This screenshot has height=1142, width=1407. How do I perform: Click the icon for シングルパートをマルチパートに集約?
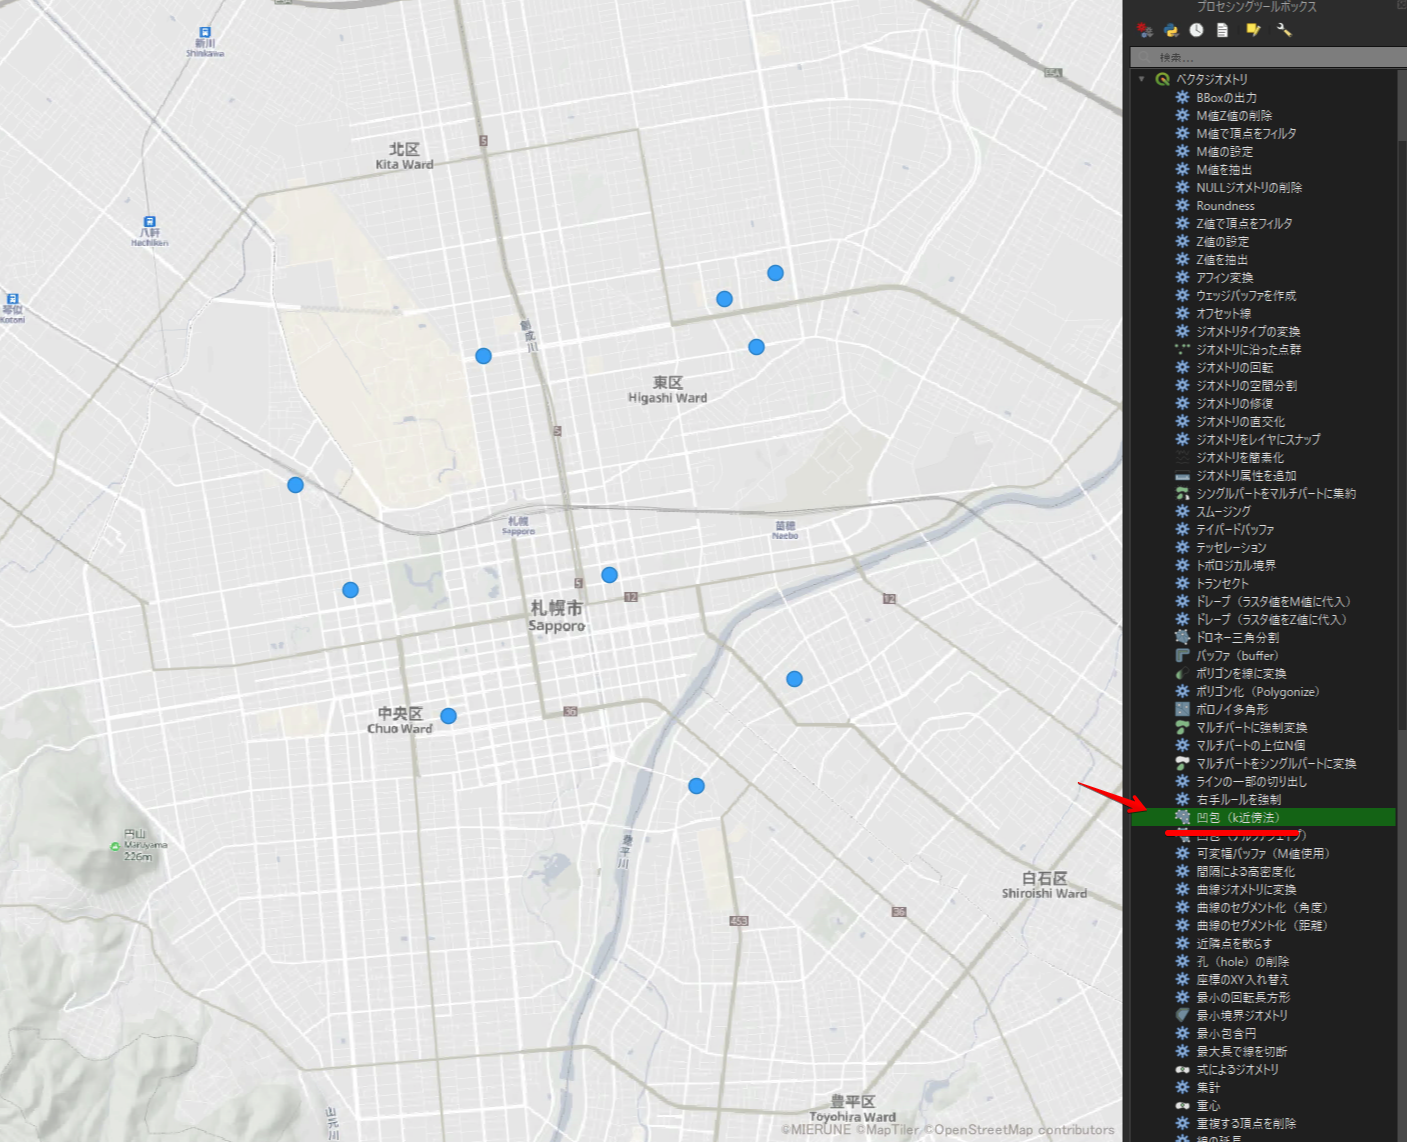click(x=1182, y=493)
